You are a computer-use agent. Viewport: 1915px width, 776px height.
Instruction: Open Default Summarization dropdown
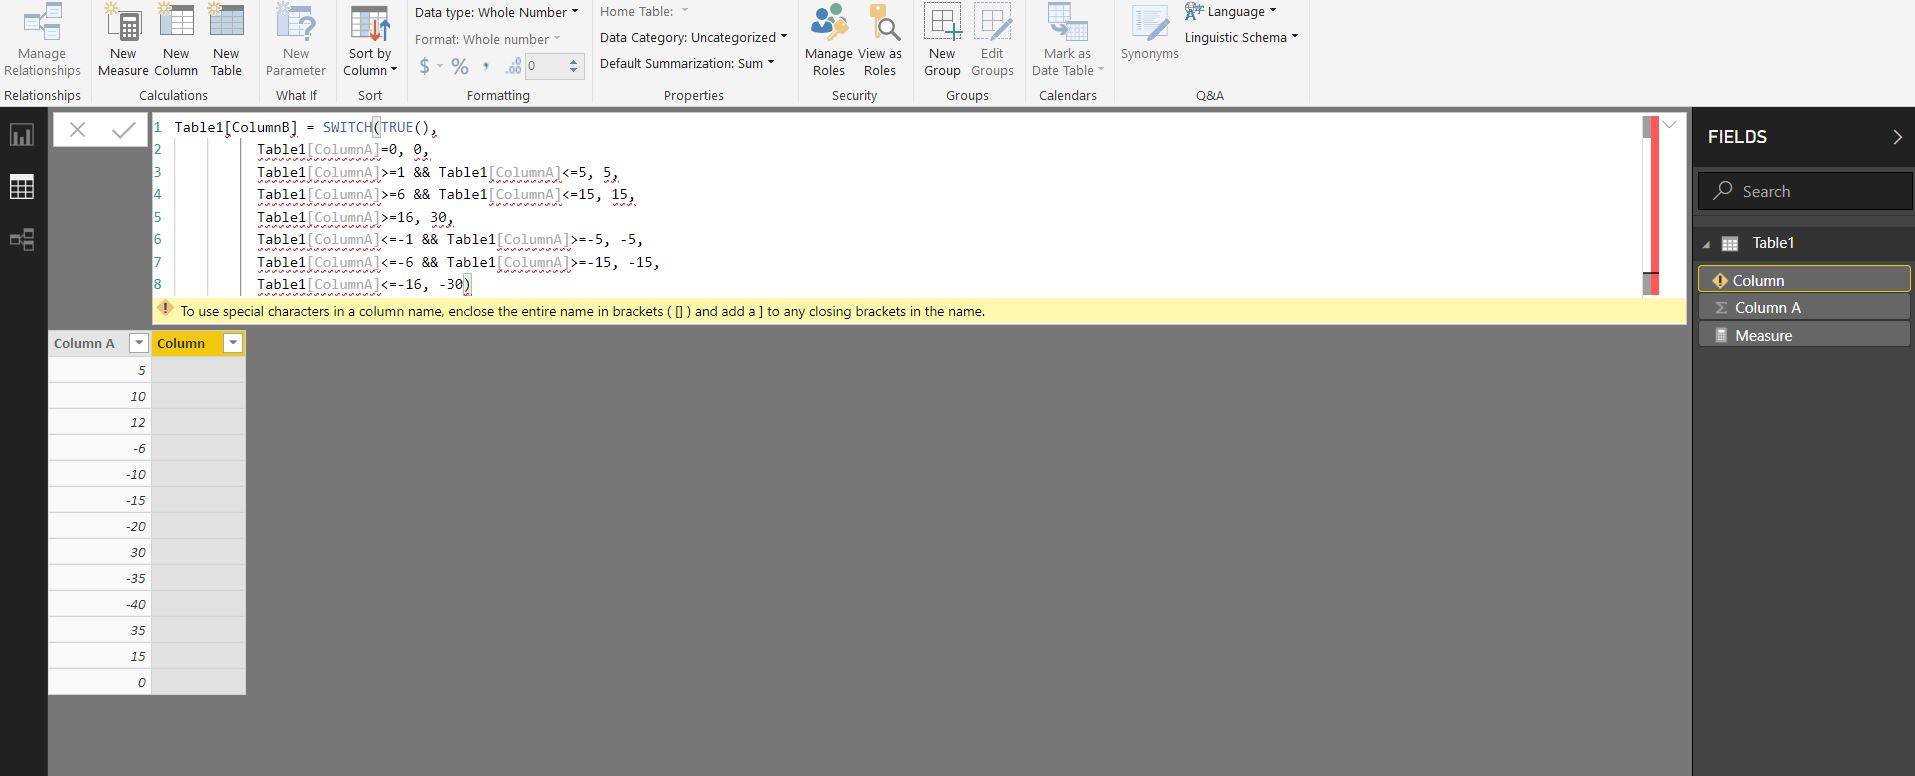(x=687, y=63)
